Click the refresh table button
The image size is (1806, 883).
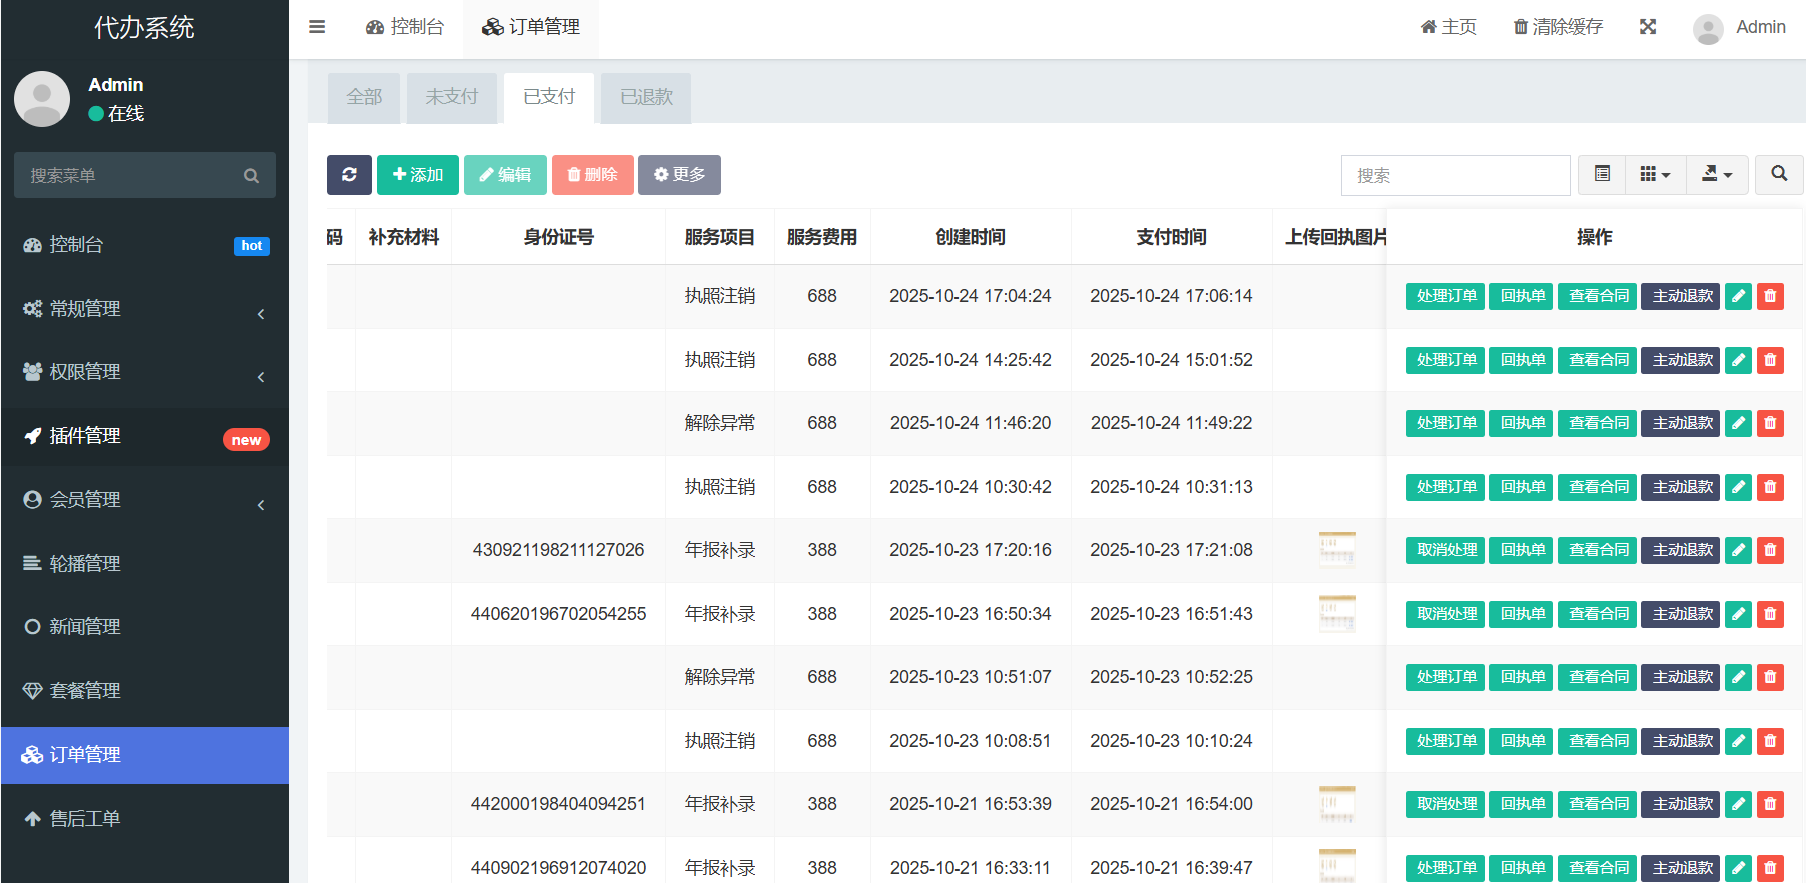pos(349,175)
